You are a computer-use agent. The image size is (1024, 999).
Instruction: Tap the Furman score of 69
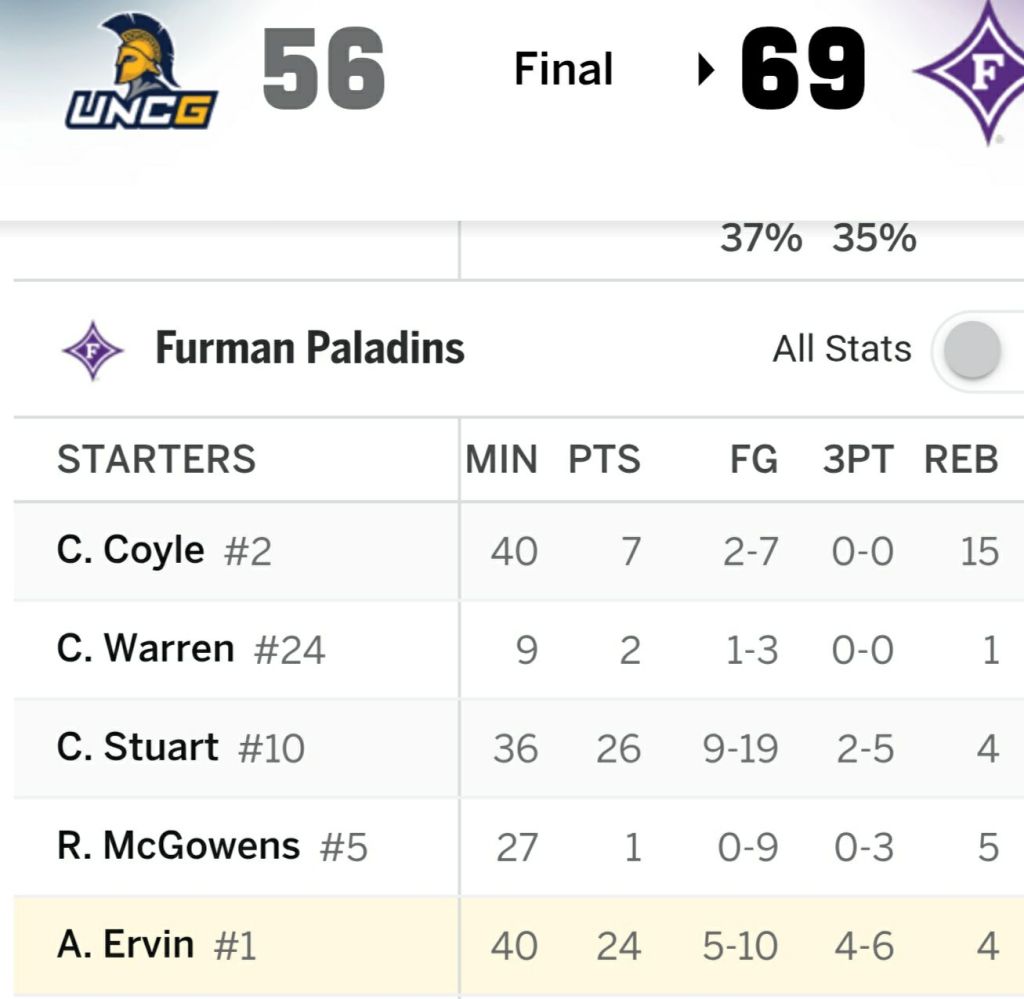pos(804,70)
